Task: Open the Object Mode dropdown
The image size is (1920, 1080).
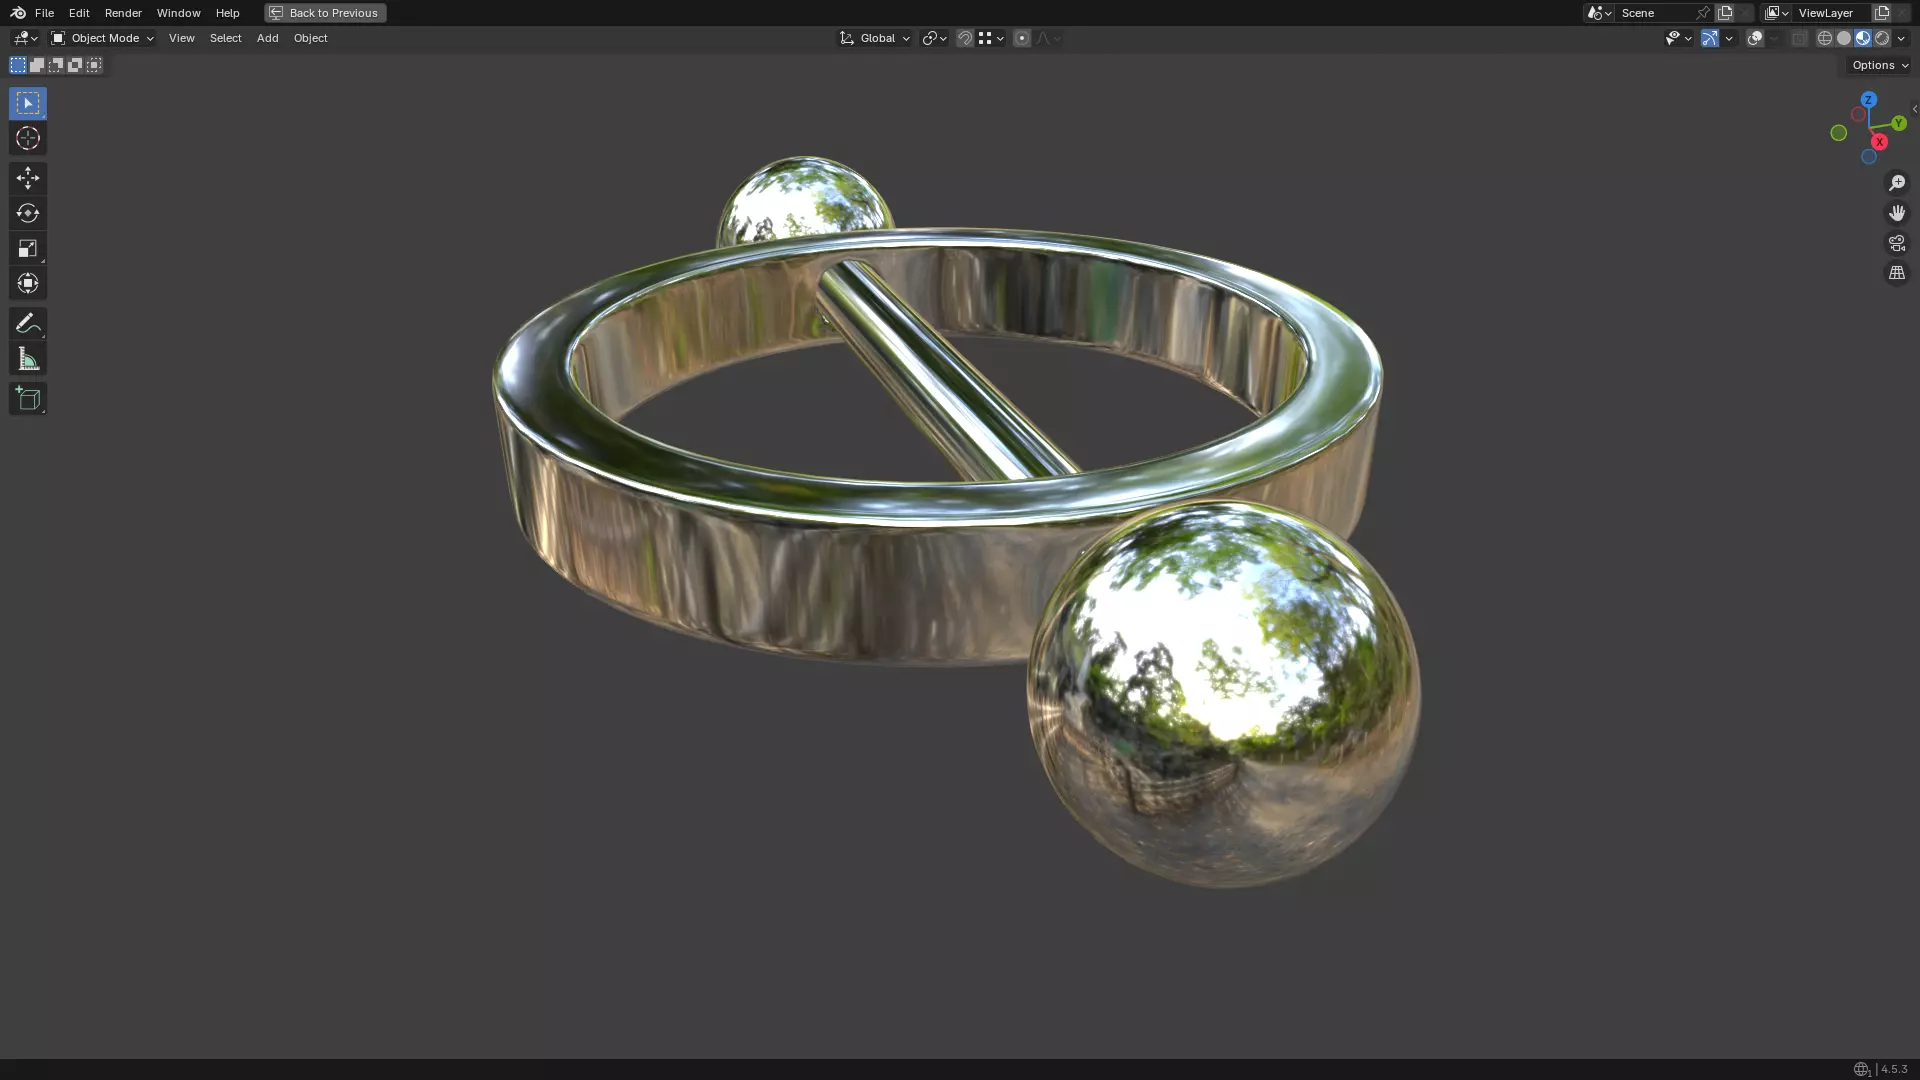Action: [103, 38]
